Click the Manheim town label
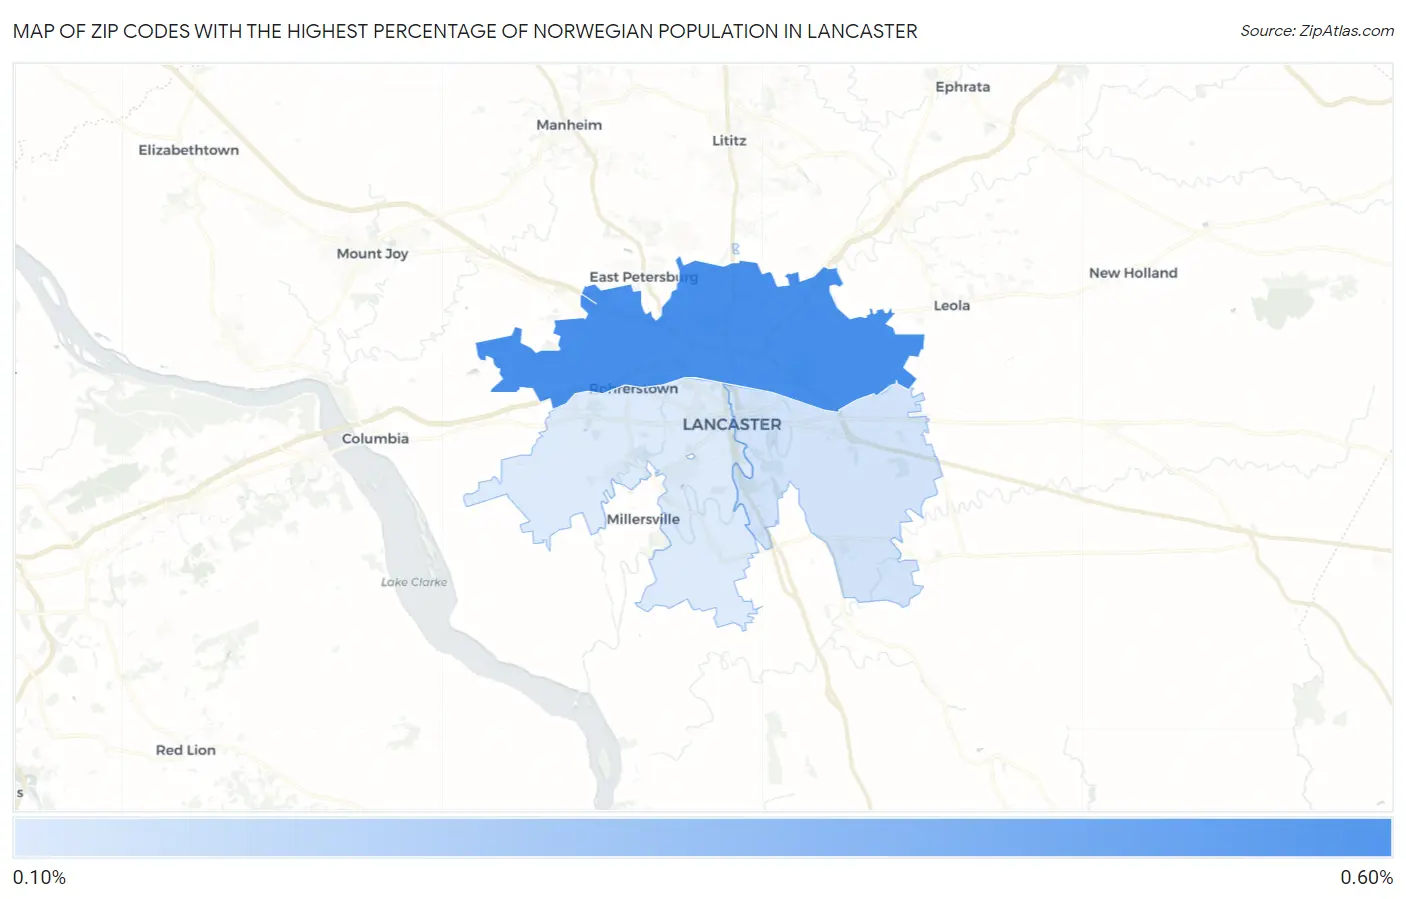The image size is (1406, 899). coord(569,125)
